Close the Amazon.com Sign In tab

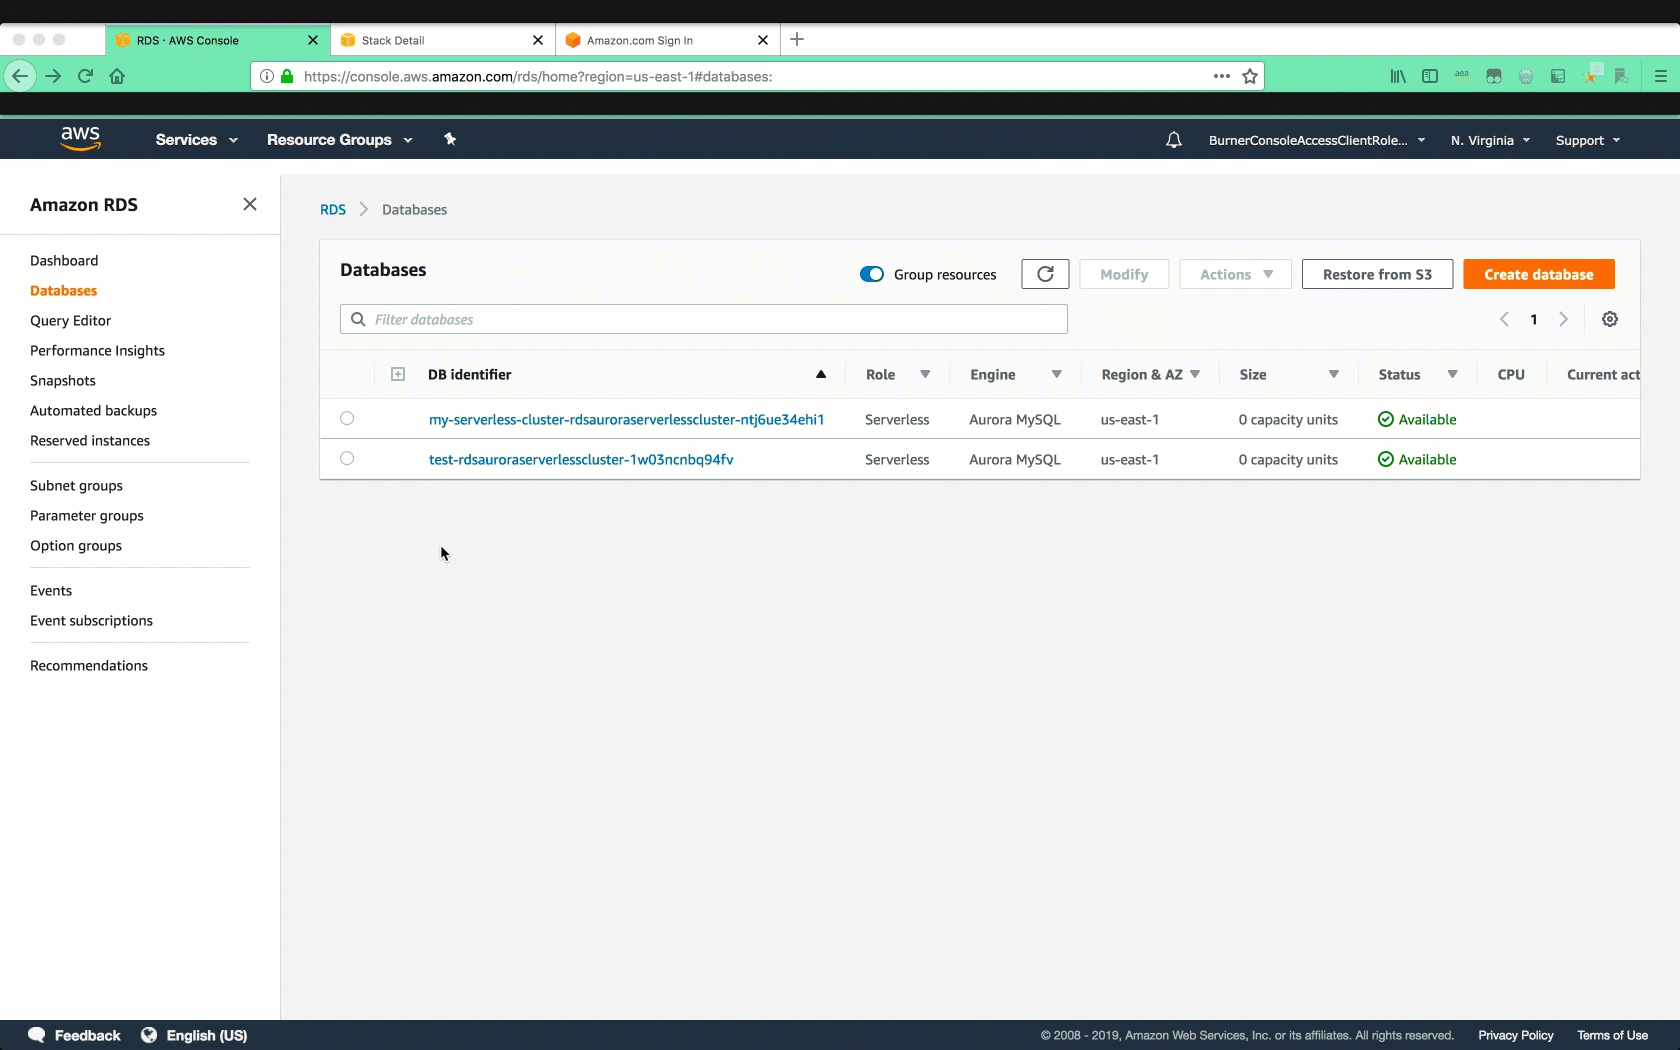763,40
